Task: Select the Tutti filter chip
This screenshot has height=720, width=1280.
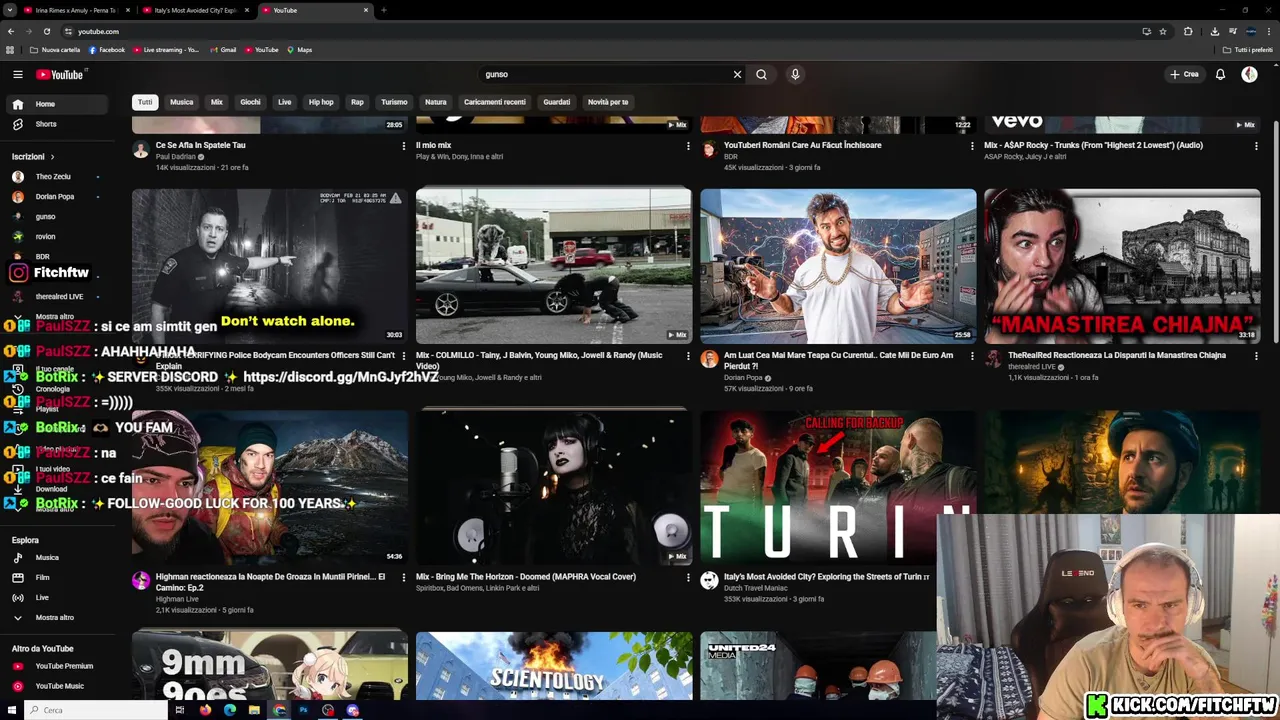Action: pyautogui.click(x=145, y=102)
